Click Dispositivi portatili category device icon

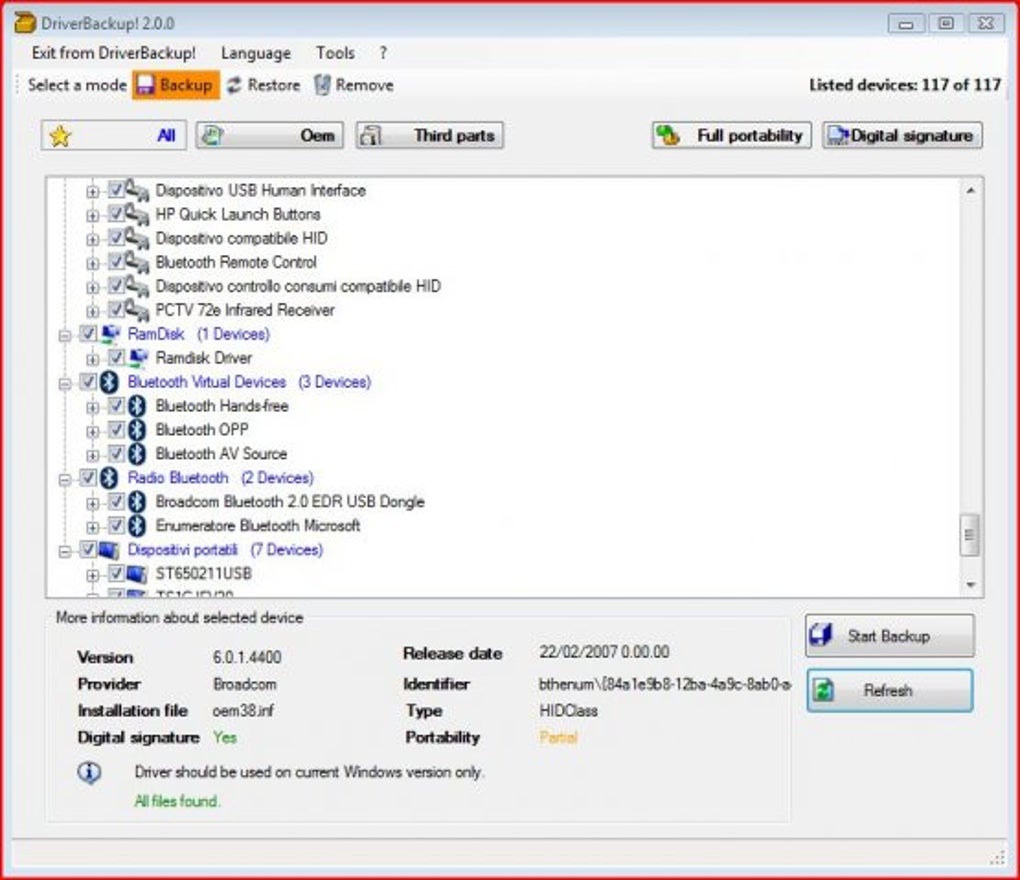click(x=109, y=550)
